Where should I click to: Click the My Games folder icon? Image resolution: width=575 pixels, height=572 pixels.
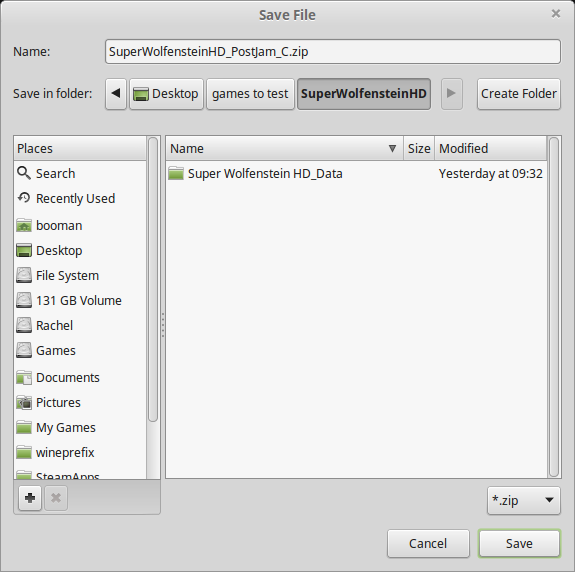[24, 427]
